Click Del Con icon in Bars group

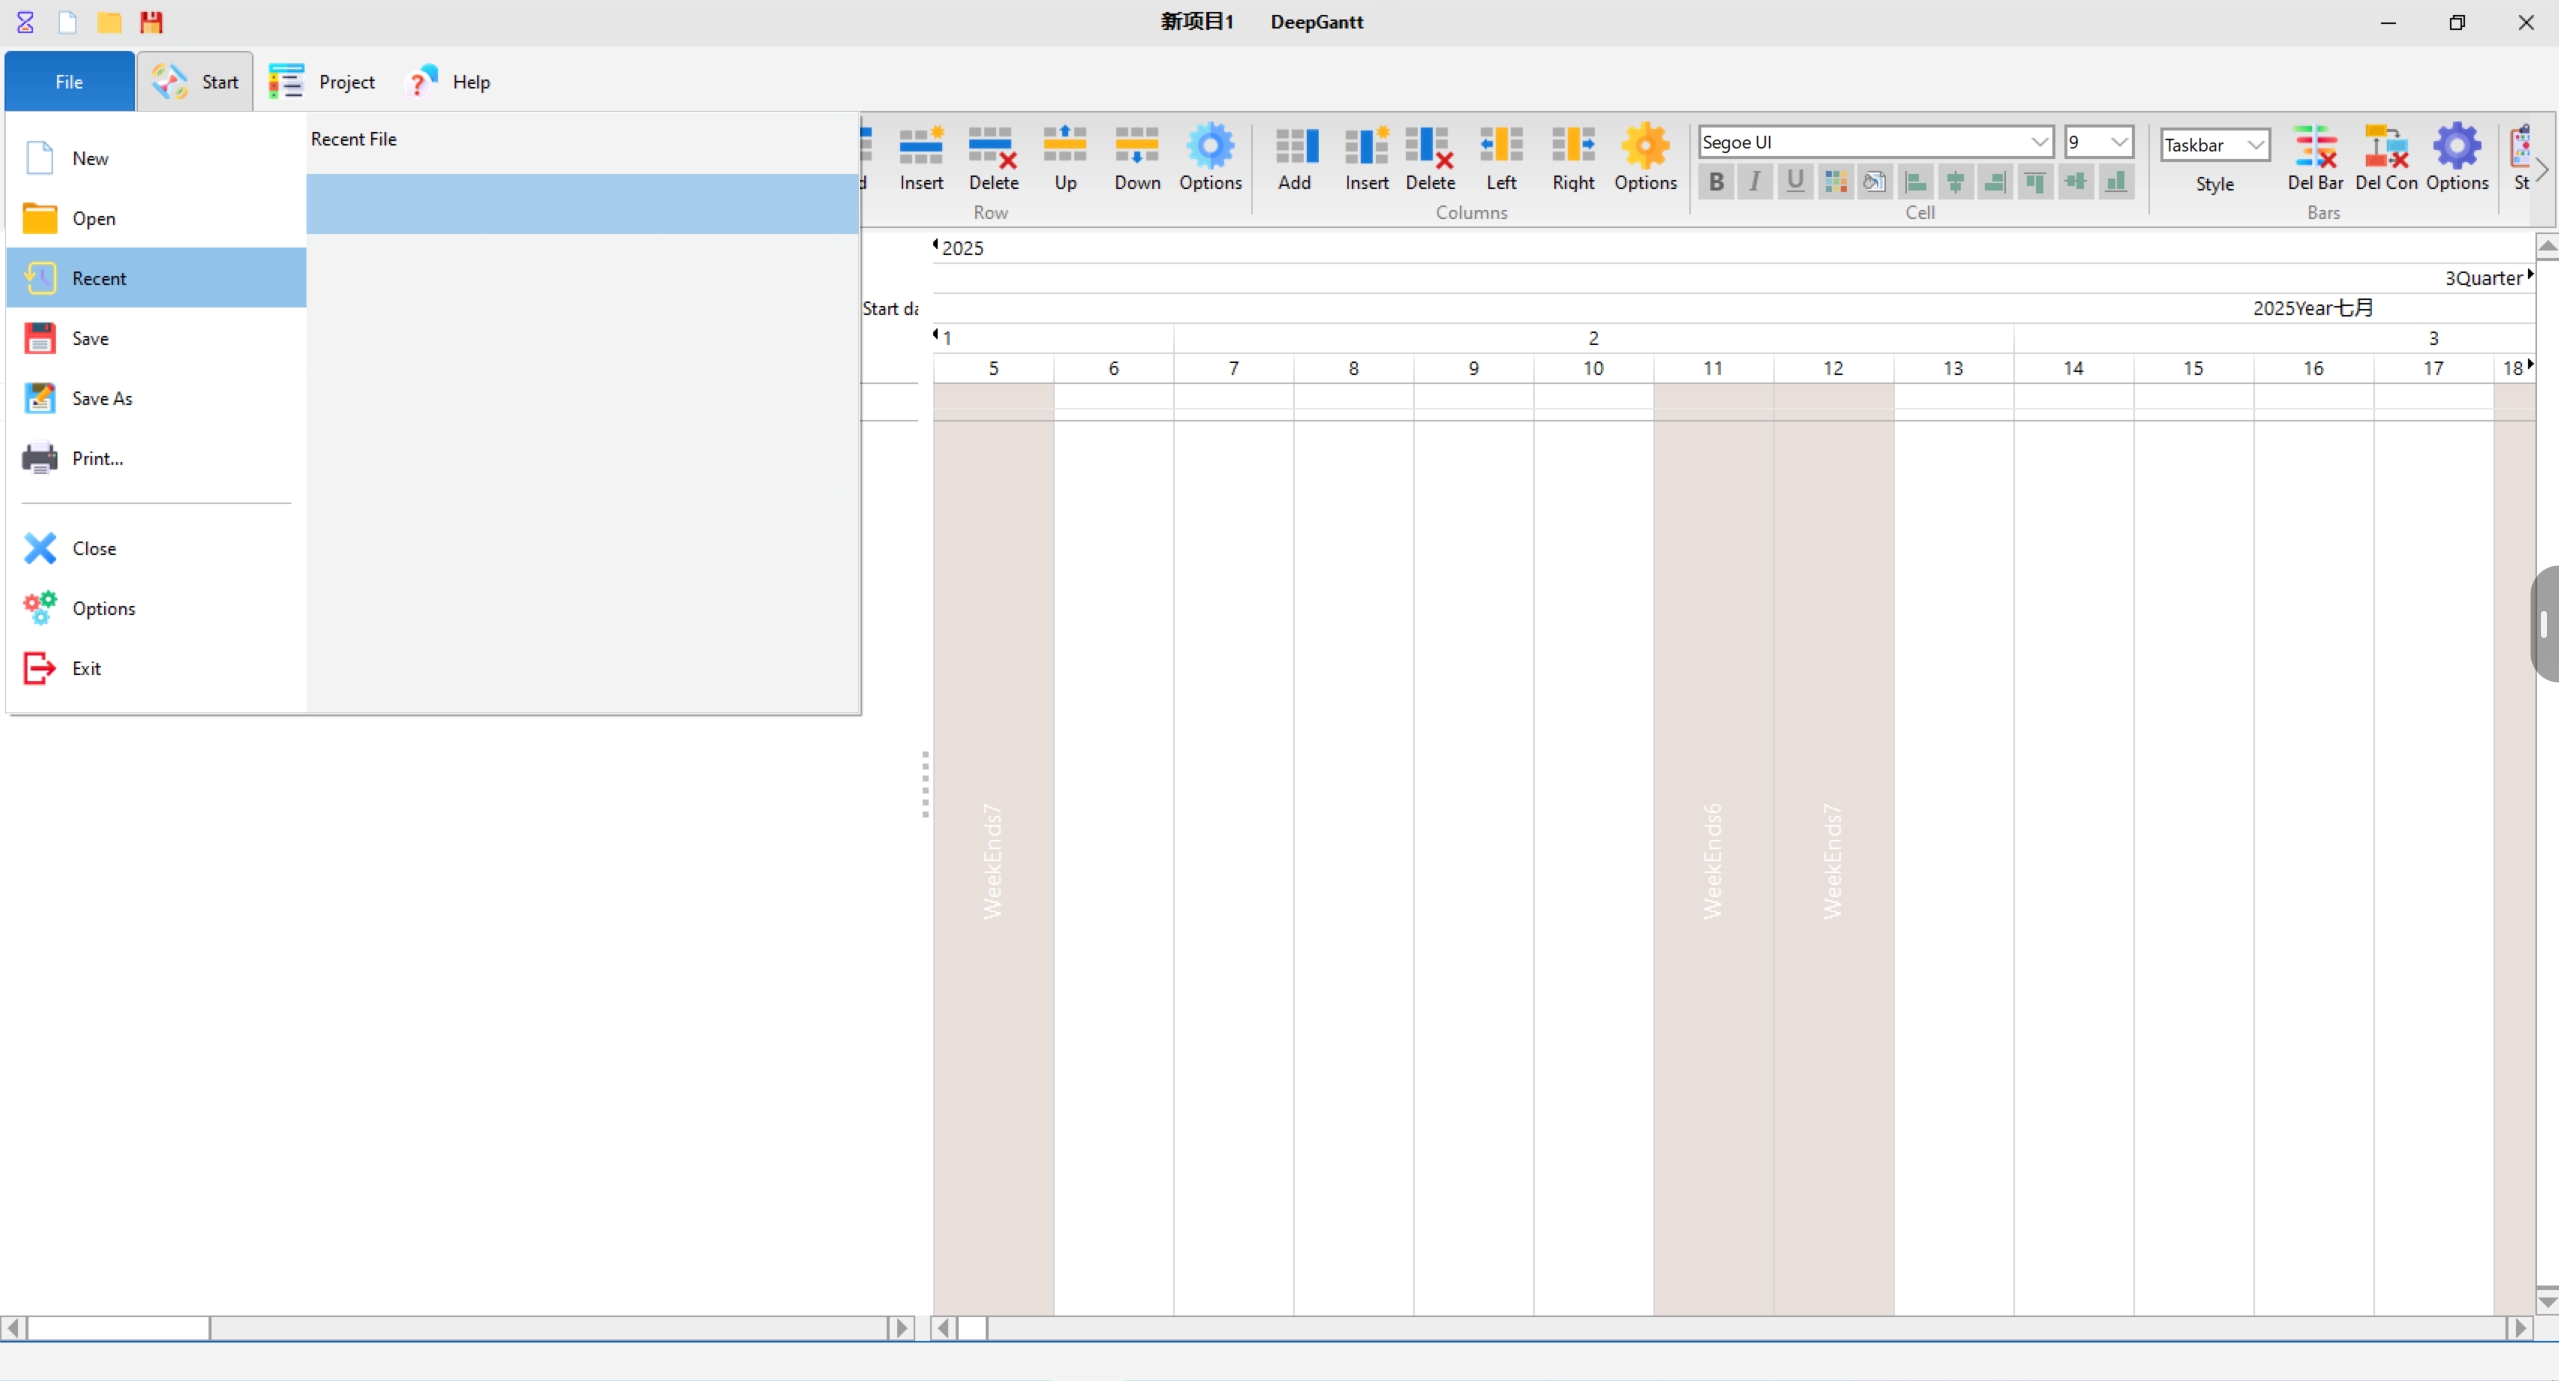click(2386, 158)
